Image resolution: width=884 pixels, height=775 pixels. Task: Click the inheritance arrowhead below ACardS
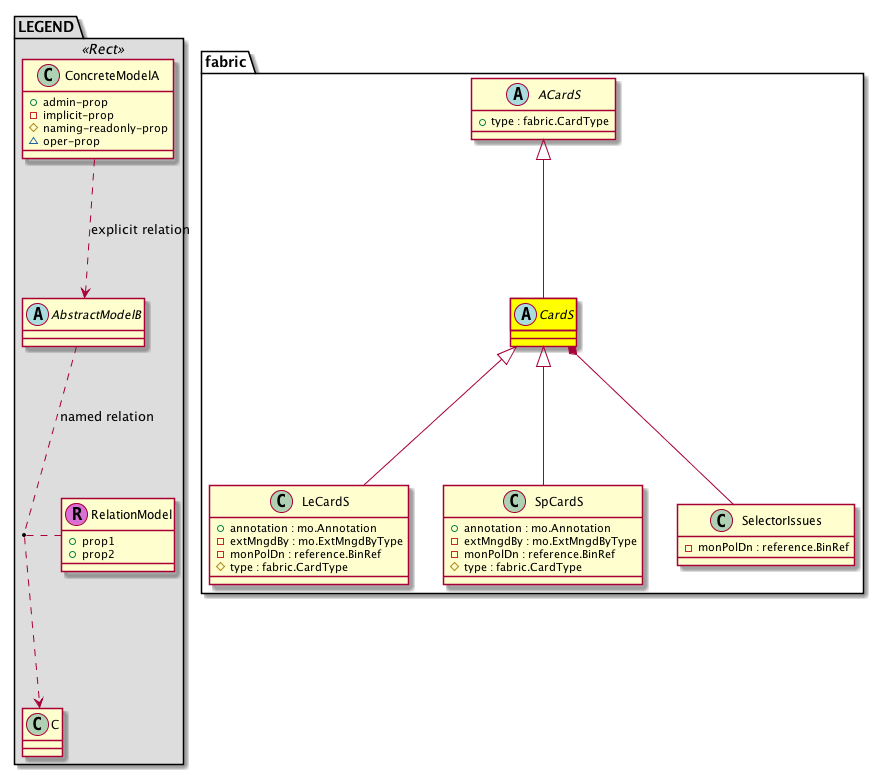[x=544, y=152]
